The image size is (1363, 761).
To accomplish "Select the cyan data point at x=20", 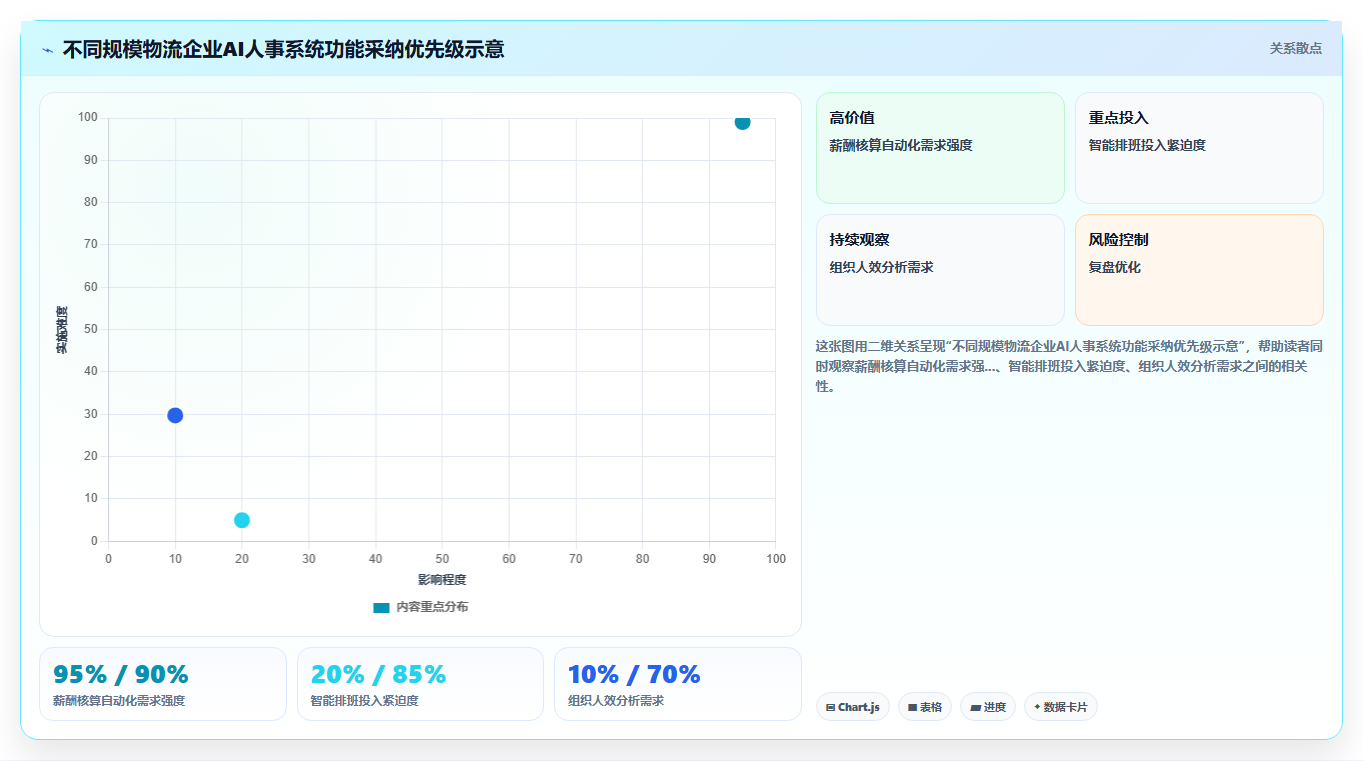I will click(x=242, y=520).
